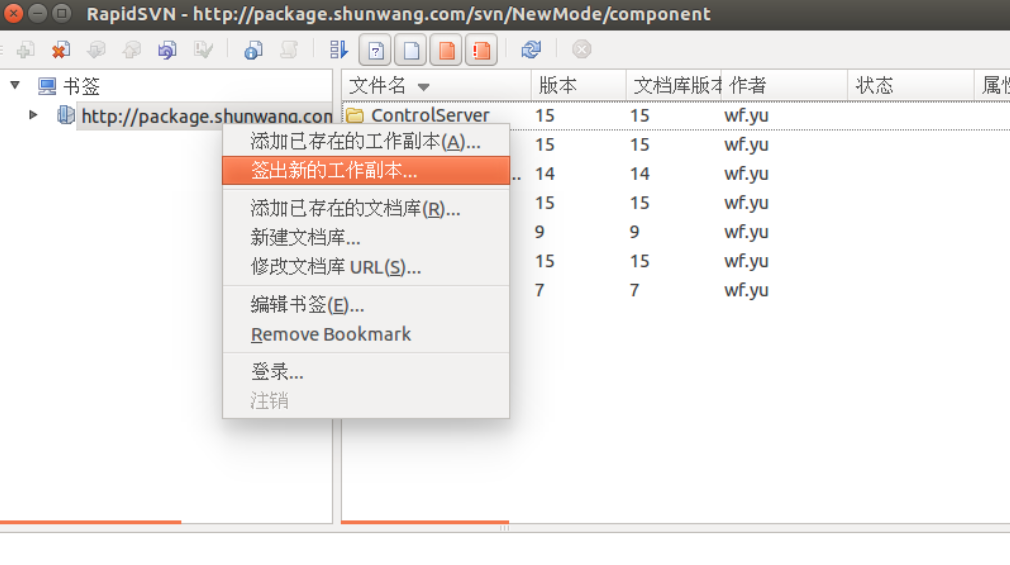This screenshot has width=1010, height=565.
Task: Click the 14 cell in 文档库版本 column
Action: (x=640, y=174)
